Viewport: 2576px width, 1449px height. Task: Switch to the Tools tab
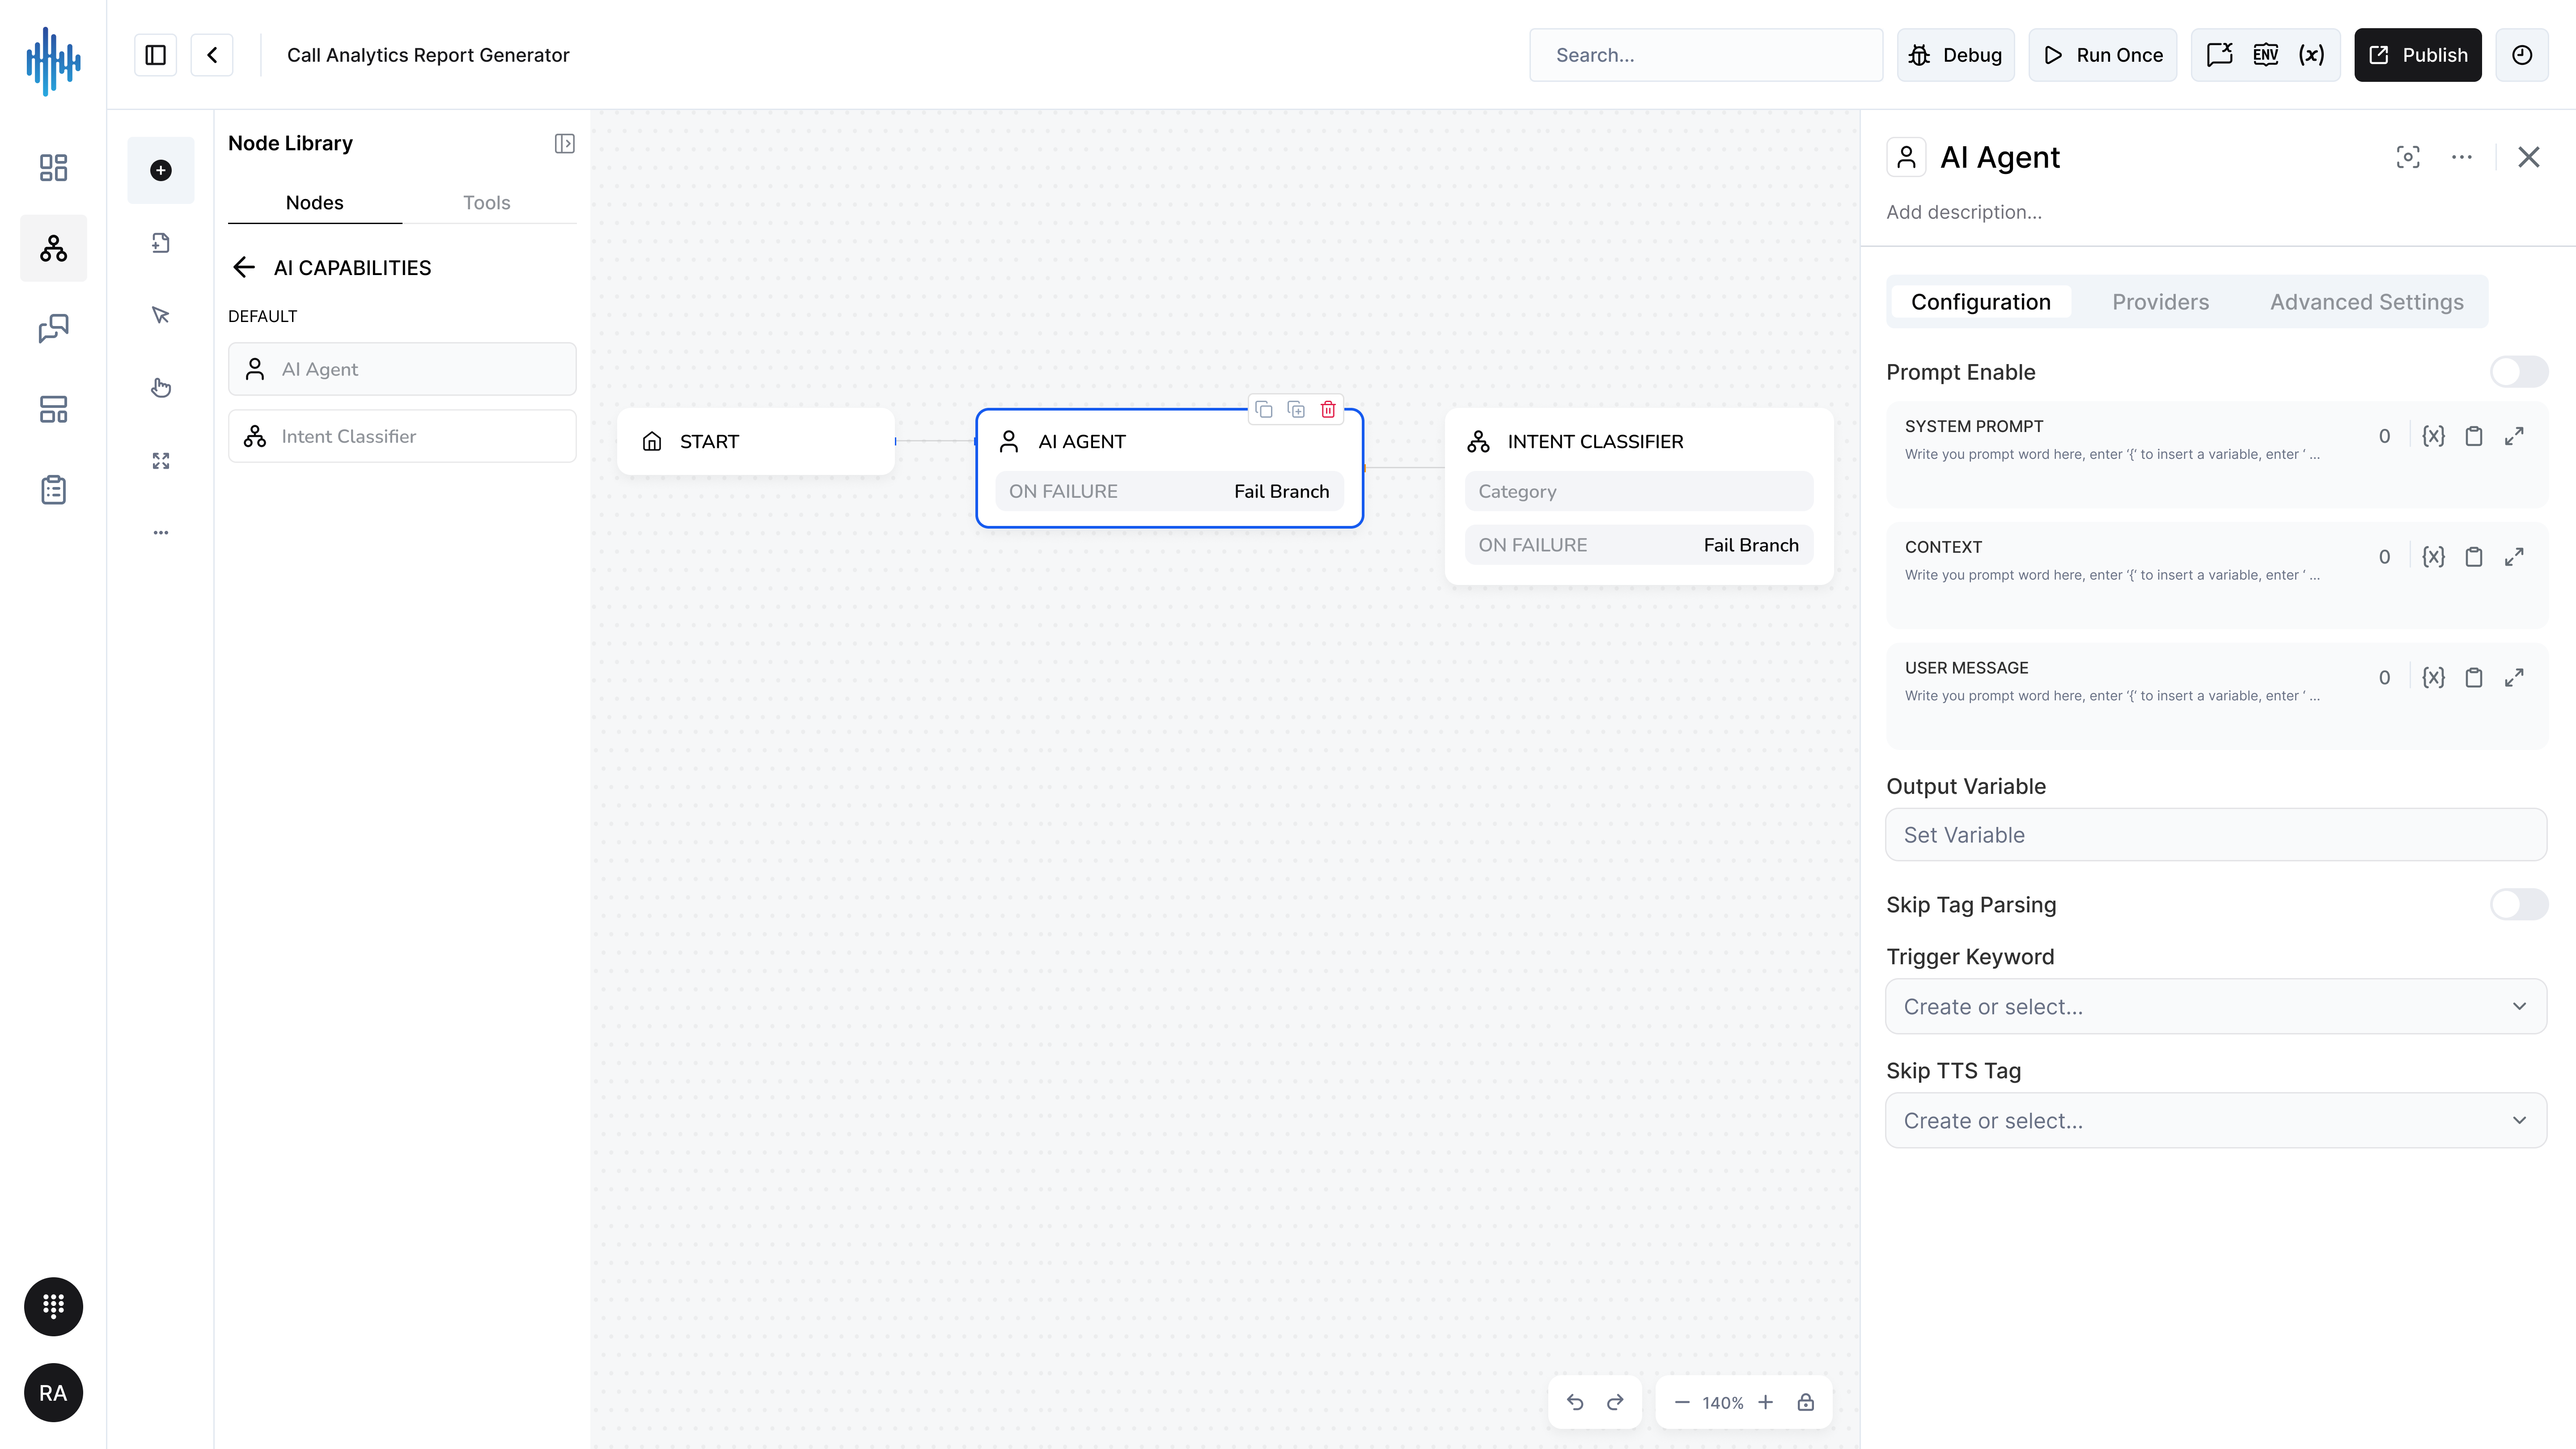click(487, 203)
